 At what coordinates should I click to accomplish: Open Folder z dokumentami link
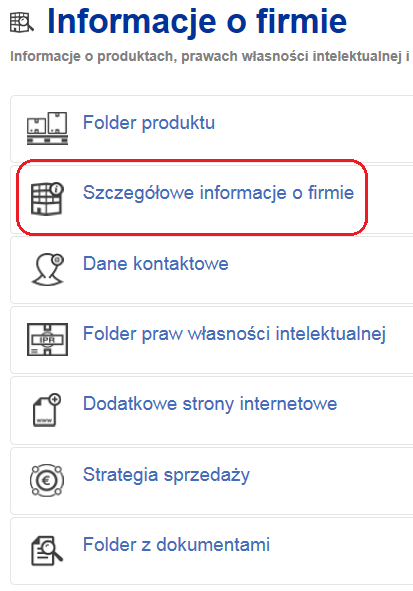176,545
